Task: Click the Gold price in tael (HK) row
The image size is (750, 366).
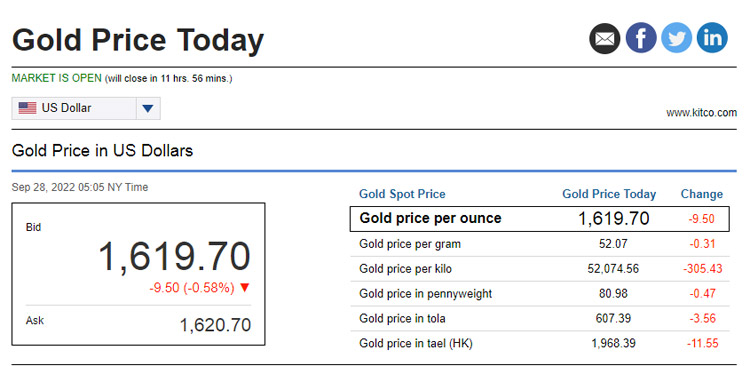Action: 540,344
